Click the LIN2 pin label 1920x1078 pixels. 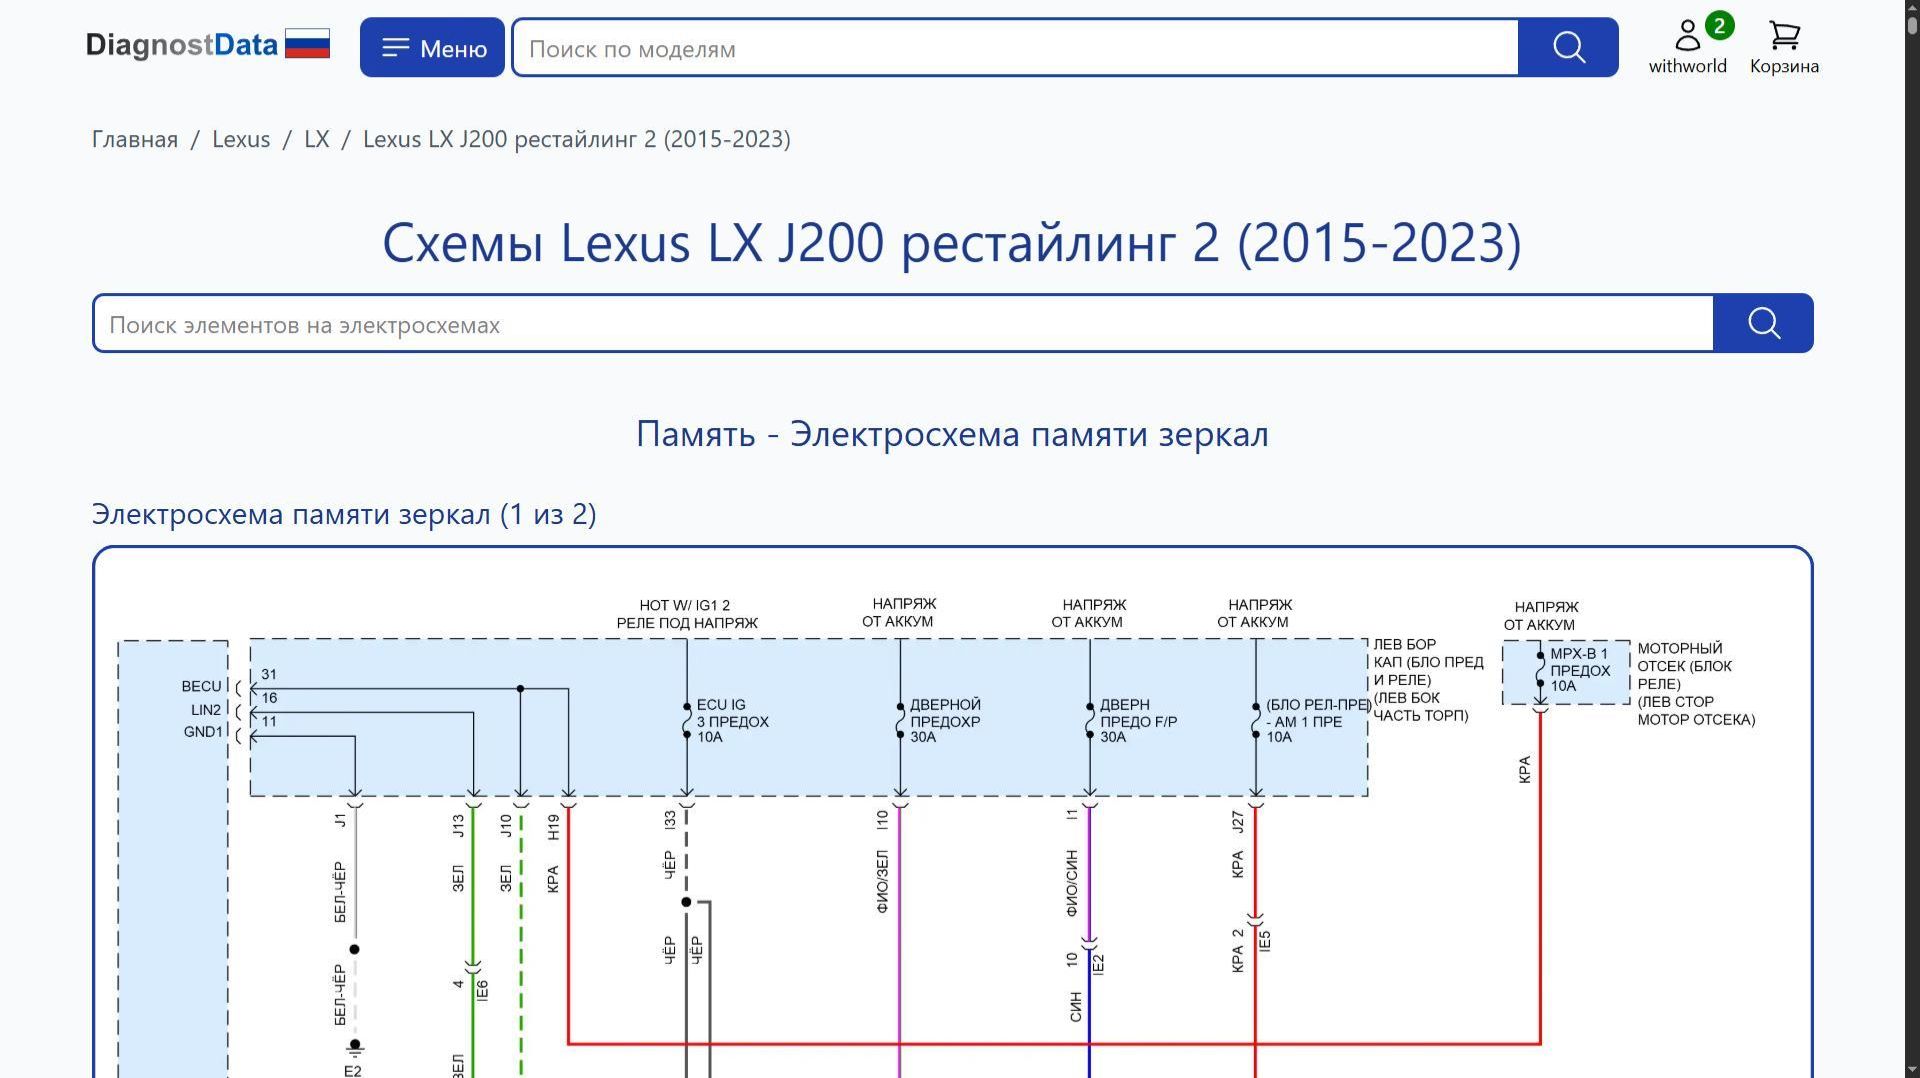(x=206, y=710)
